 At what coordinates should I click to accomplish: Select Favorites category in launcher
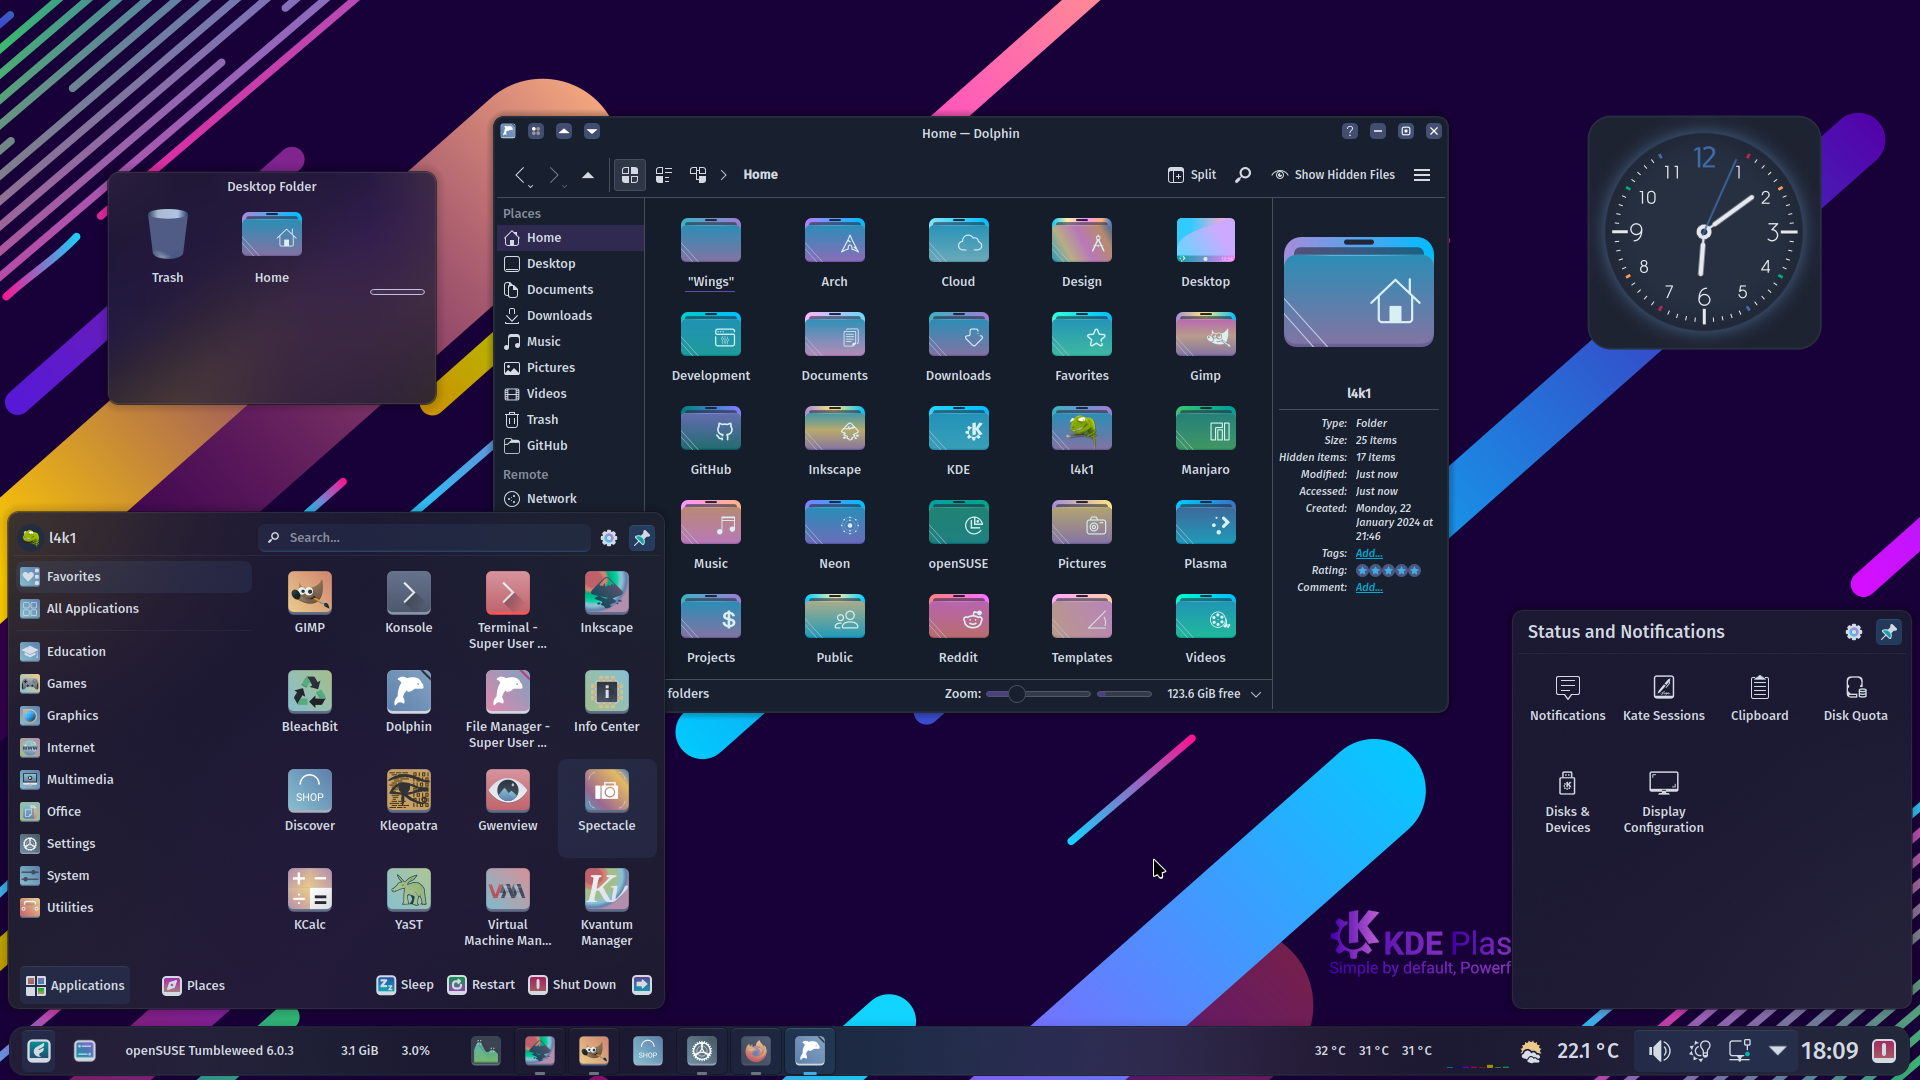[135, 577]
